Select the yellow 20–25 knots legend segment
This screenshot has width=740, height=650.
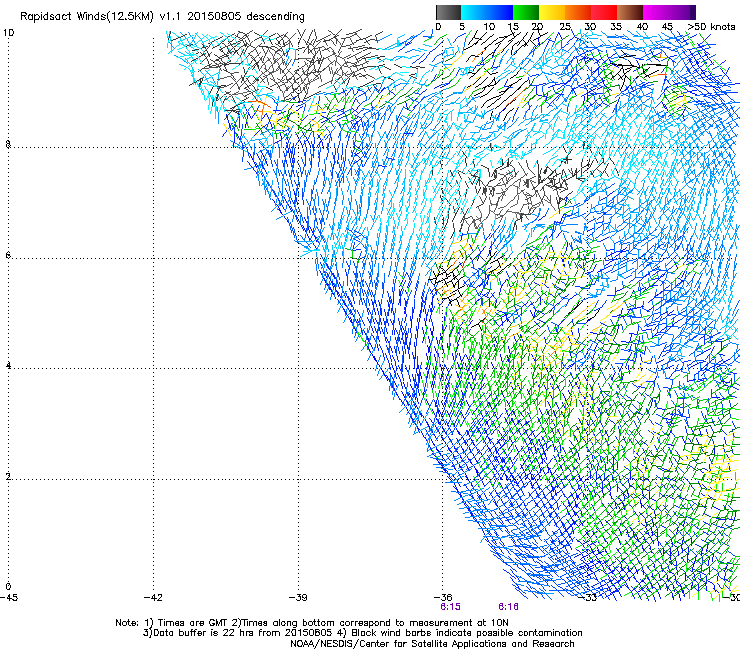(x=552, y=12)
